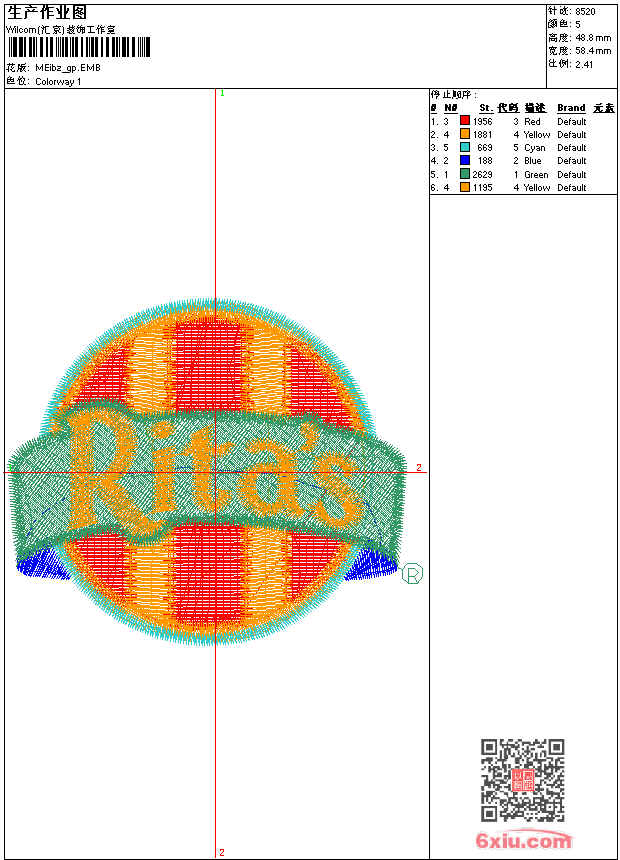Click the Default brand in the Red row
The width and height of the screenshot is (620, 860).
(x=572, y=122)
